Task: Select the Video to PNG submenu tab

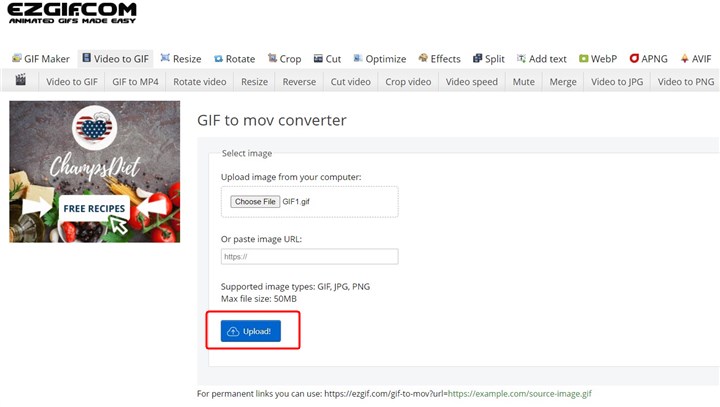Action: [x=686, y=82]
